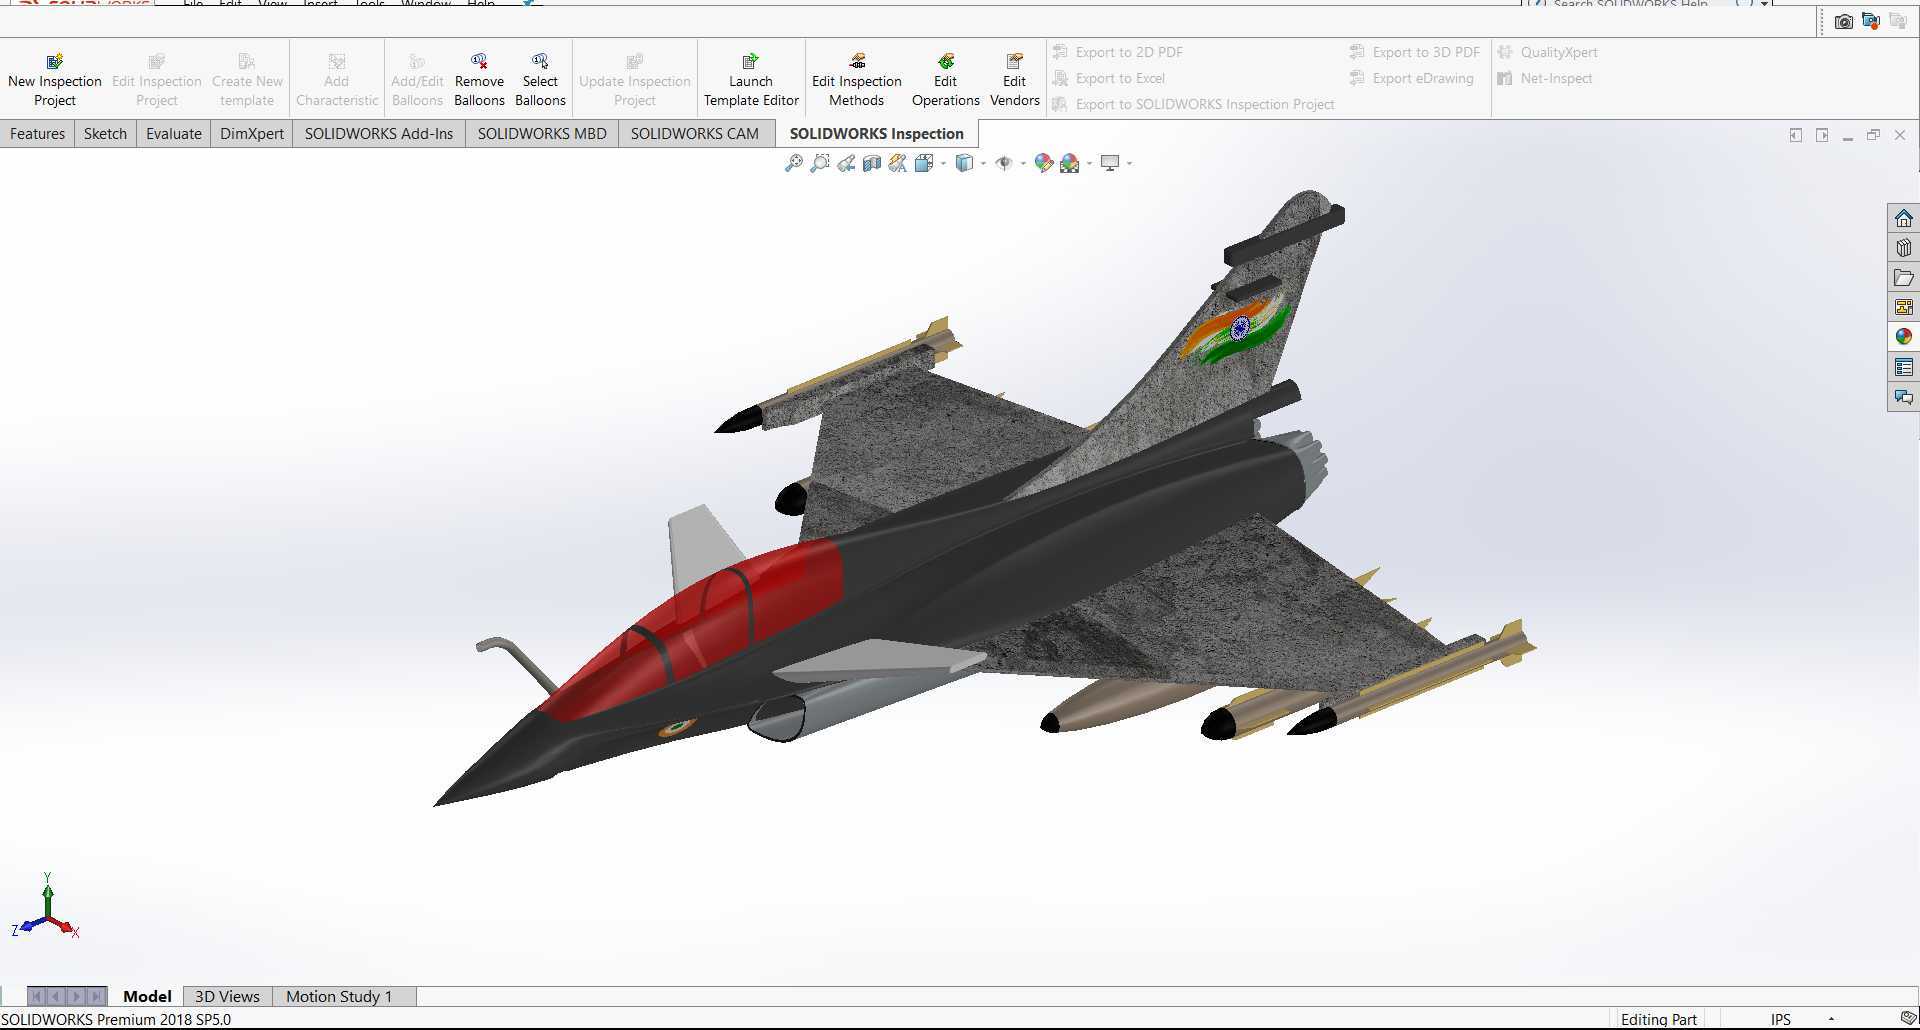Switch to the SOLIDWORKS CAM tab
Screen dimensions: 1920x1030
point(695,134)
